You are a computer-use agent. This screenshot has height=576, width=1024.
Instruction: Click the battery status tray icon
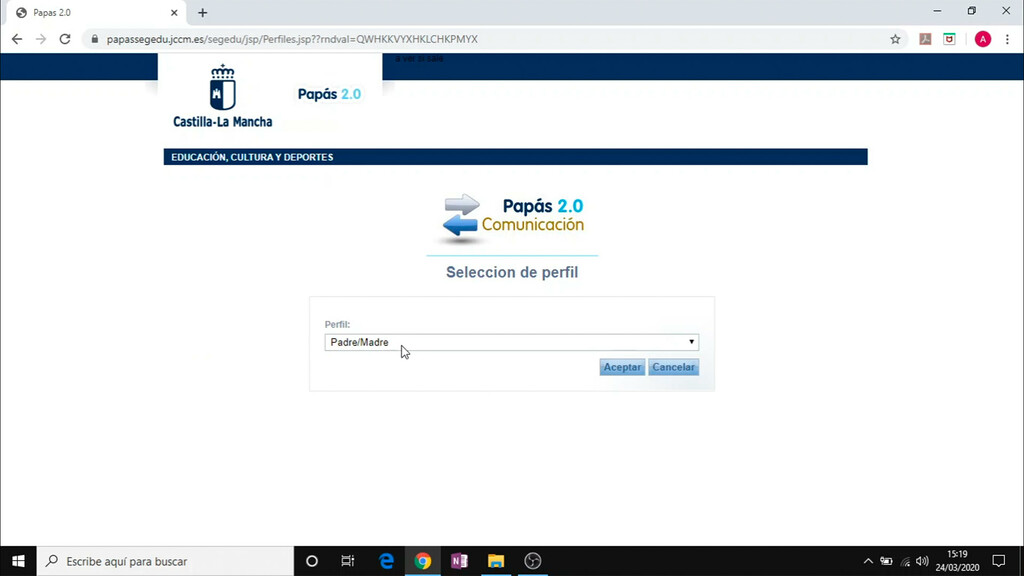pos(886,561)
